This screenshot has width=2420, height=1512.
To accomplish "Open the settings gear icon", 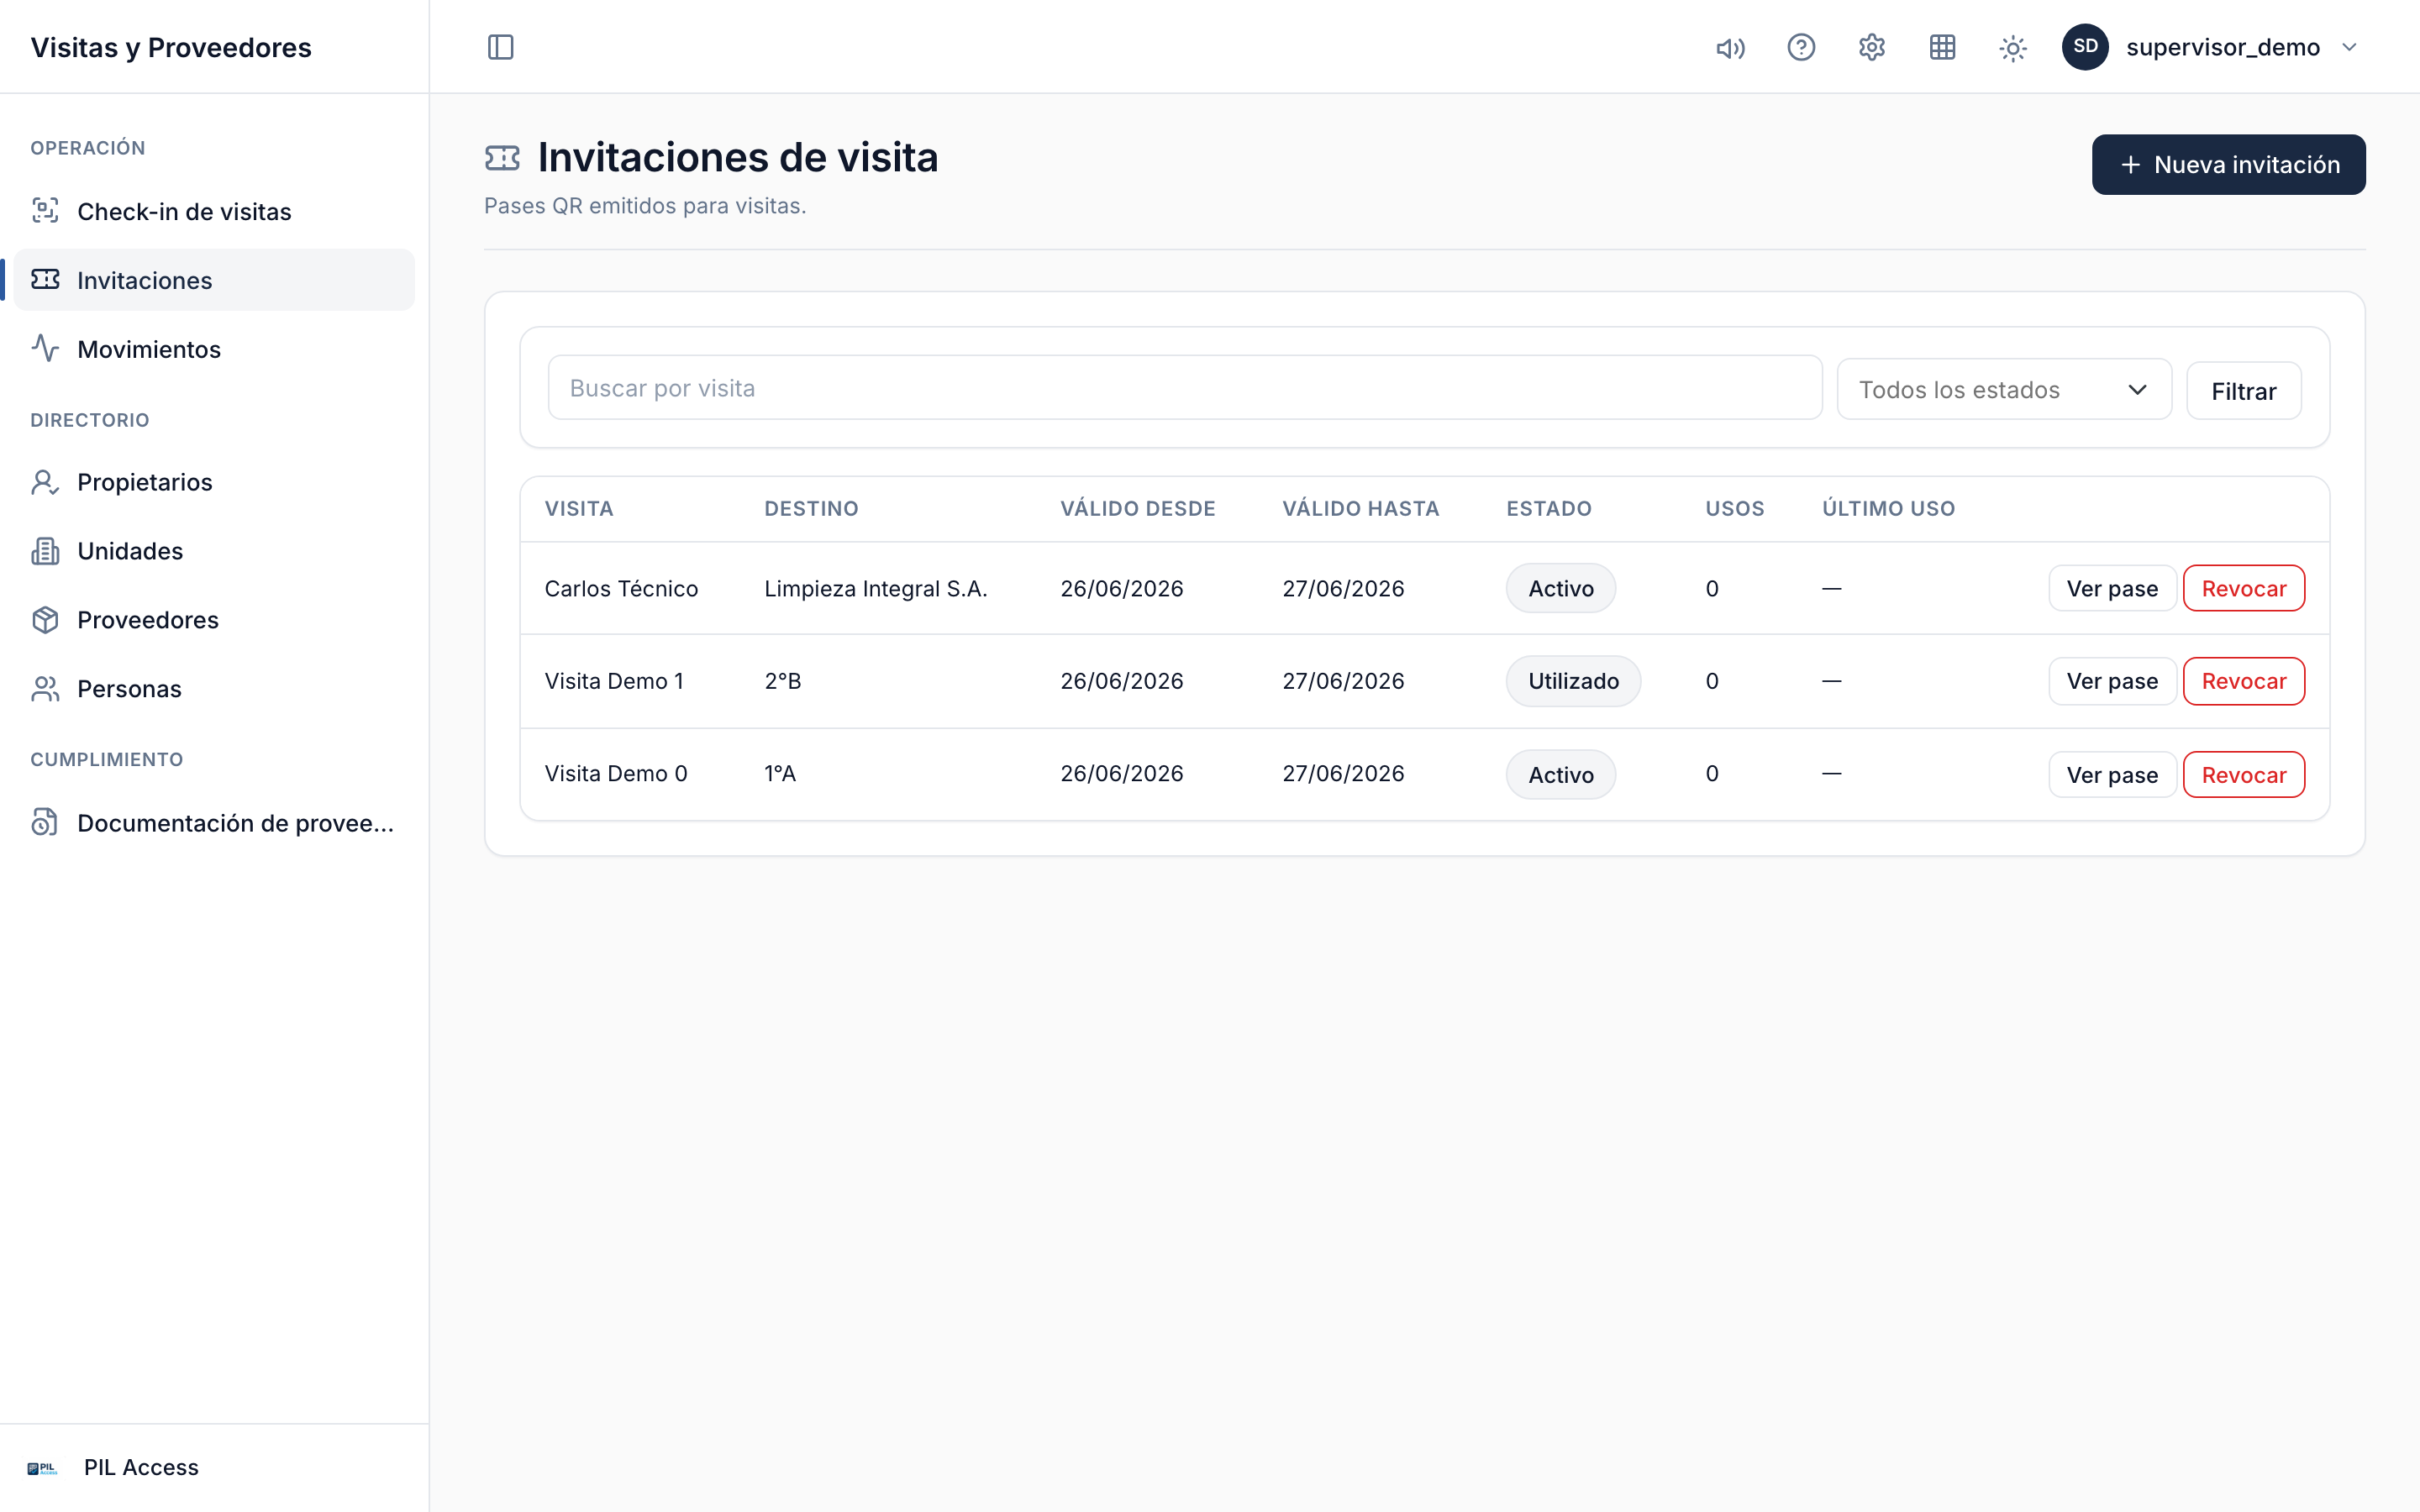I will [x=1872, y=47].
